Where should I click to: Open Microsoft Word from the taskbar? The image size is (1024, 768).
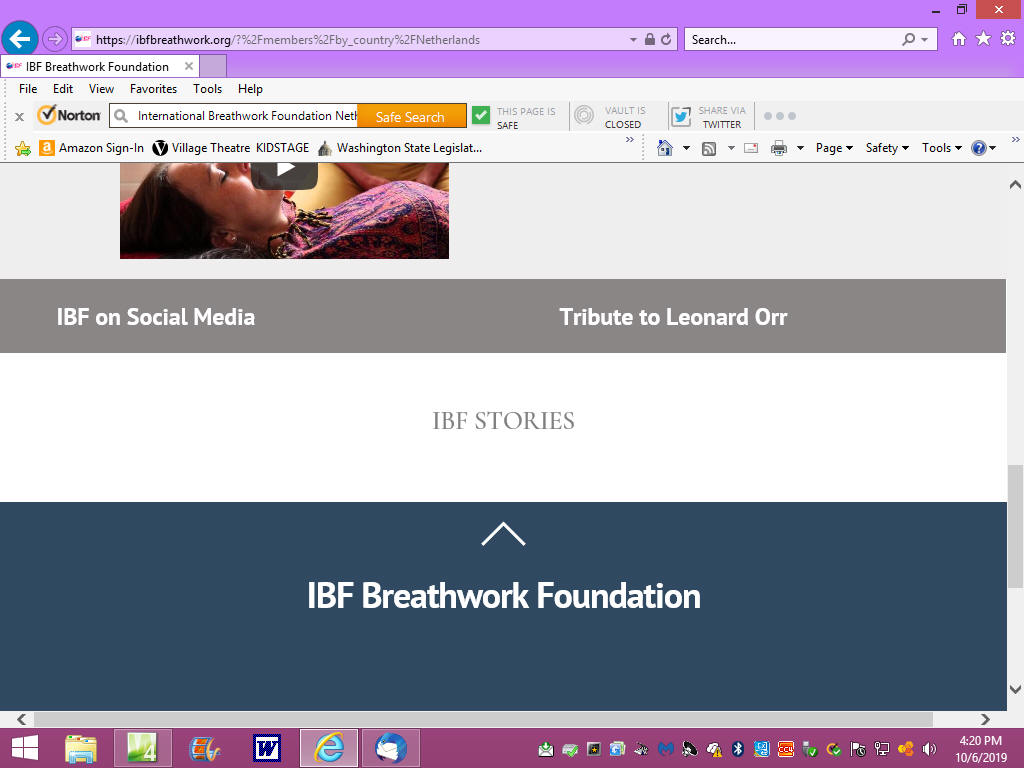(267, 748)
